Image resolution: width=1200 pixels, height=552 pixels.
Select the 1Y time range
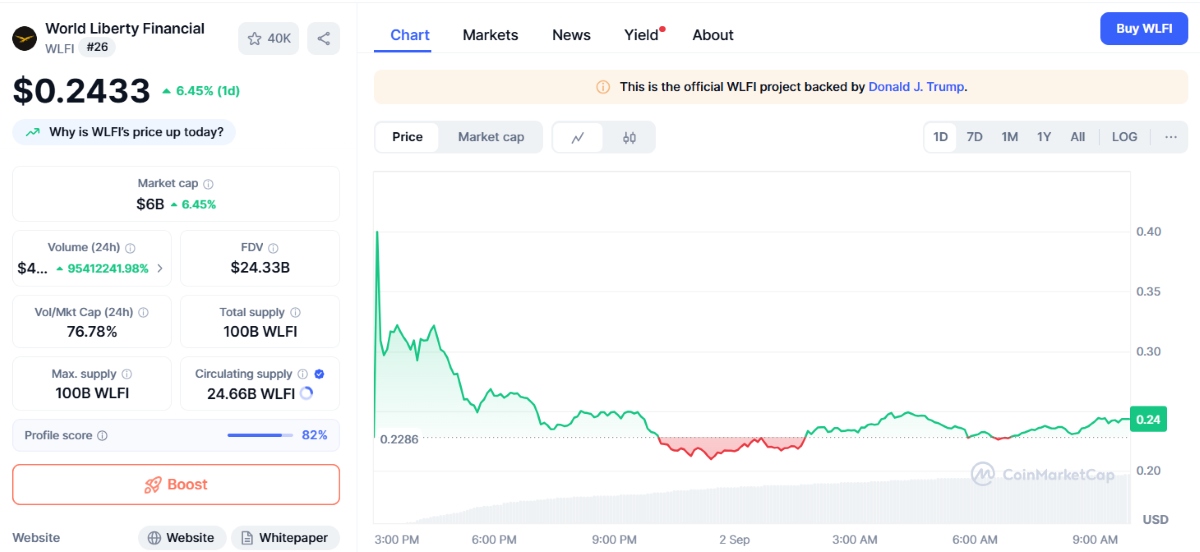tap(1044, 137)
